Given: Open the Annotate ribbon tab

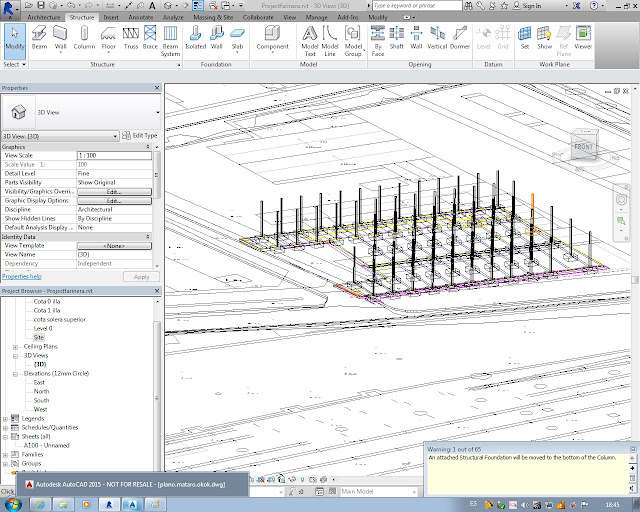Looking at the screenshot, I should (x=141, y=18).
